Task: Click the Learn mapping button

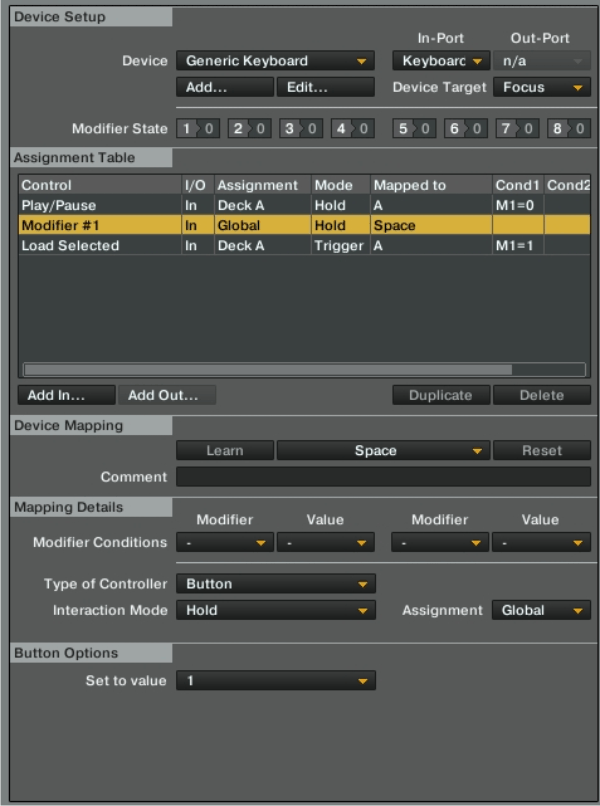Action: pyautogui.click(x=224, y=451)
